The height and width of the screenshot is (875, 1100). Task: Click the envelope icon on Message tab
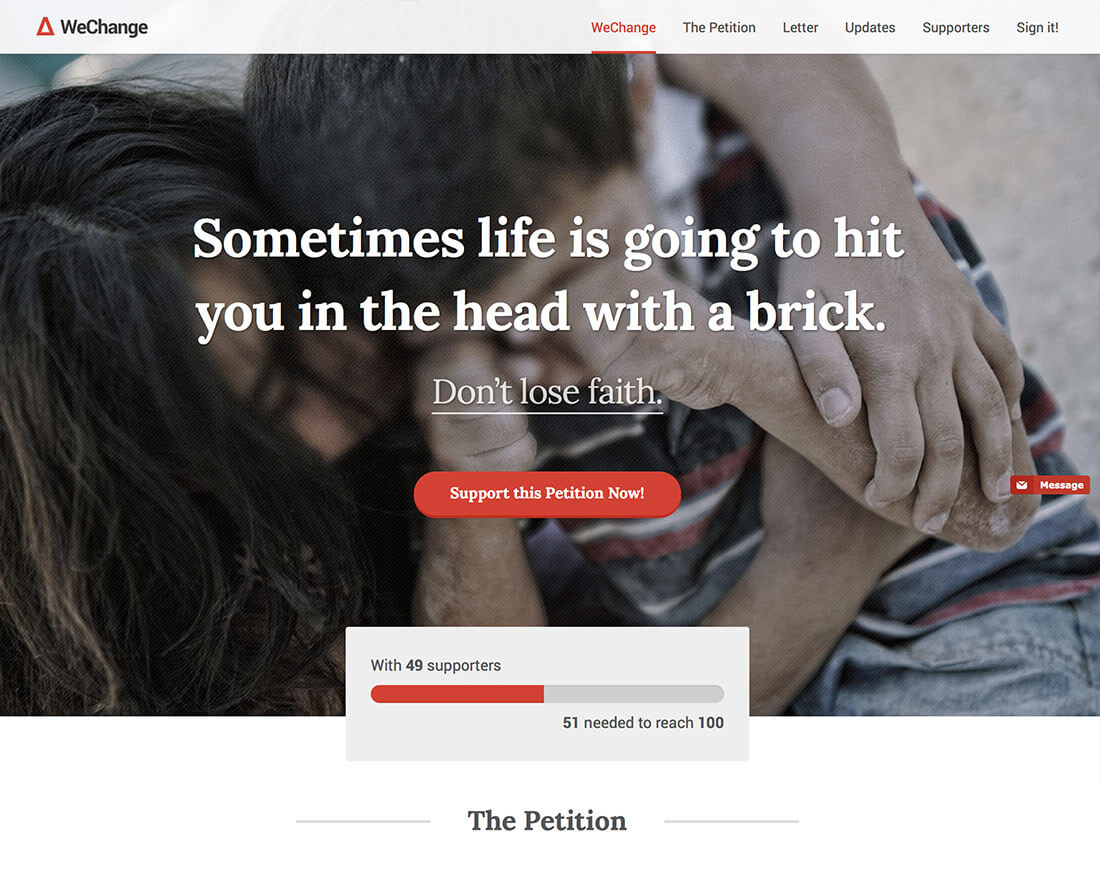point(1022,485)
